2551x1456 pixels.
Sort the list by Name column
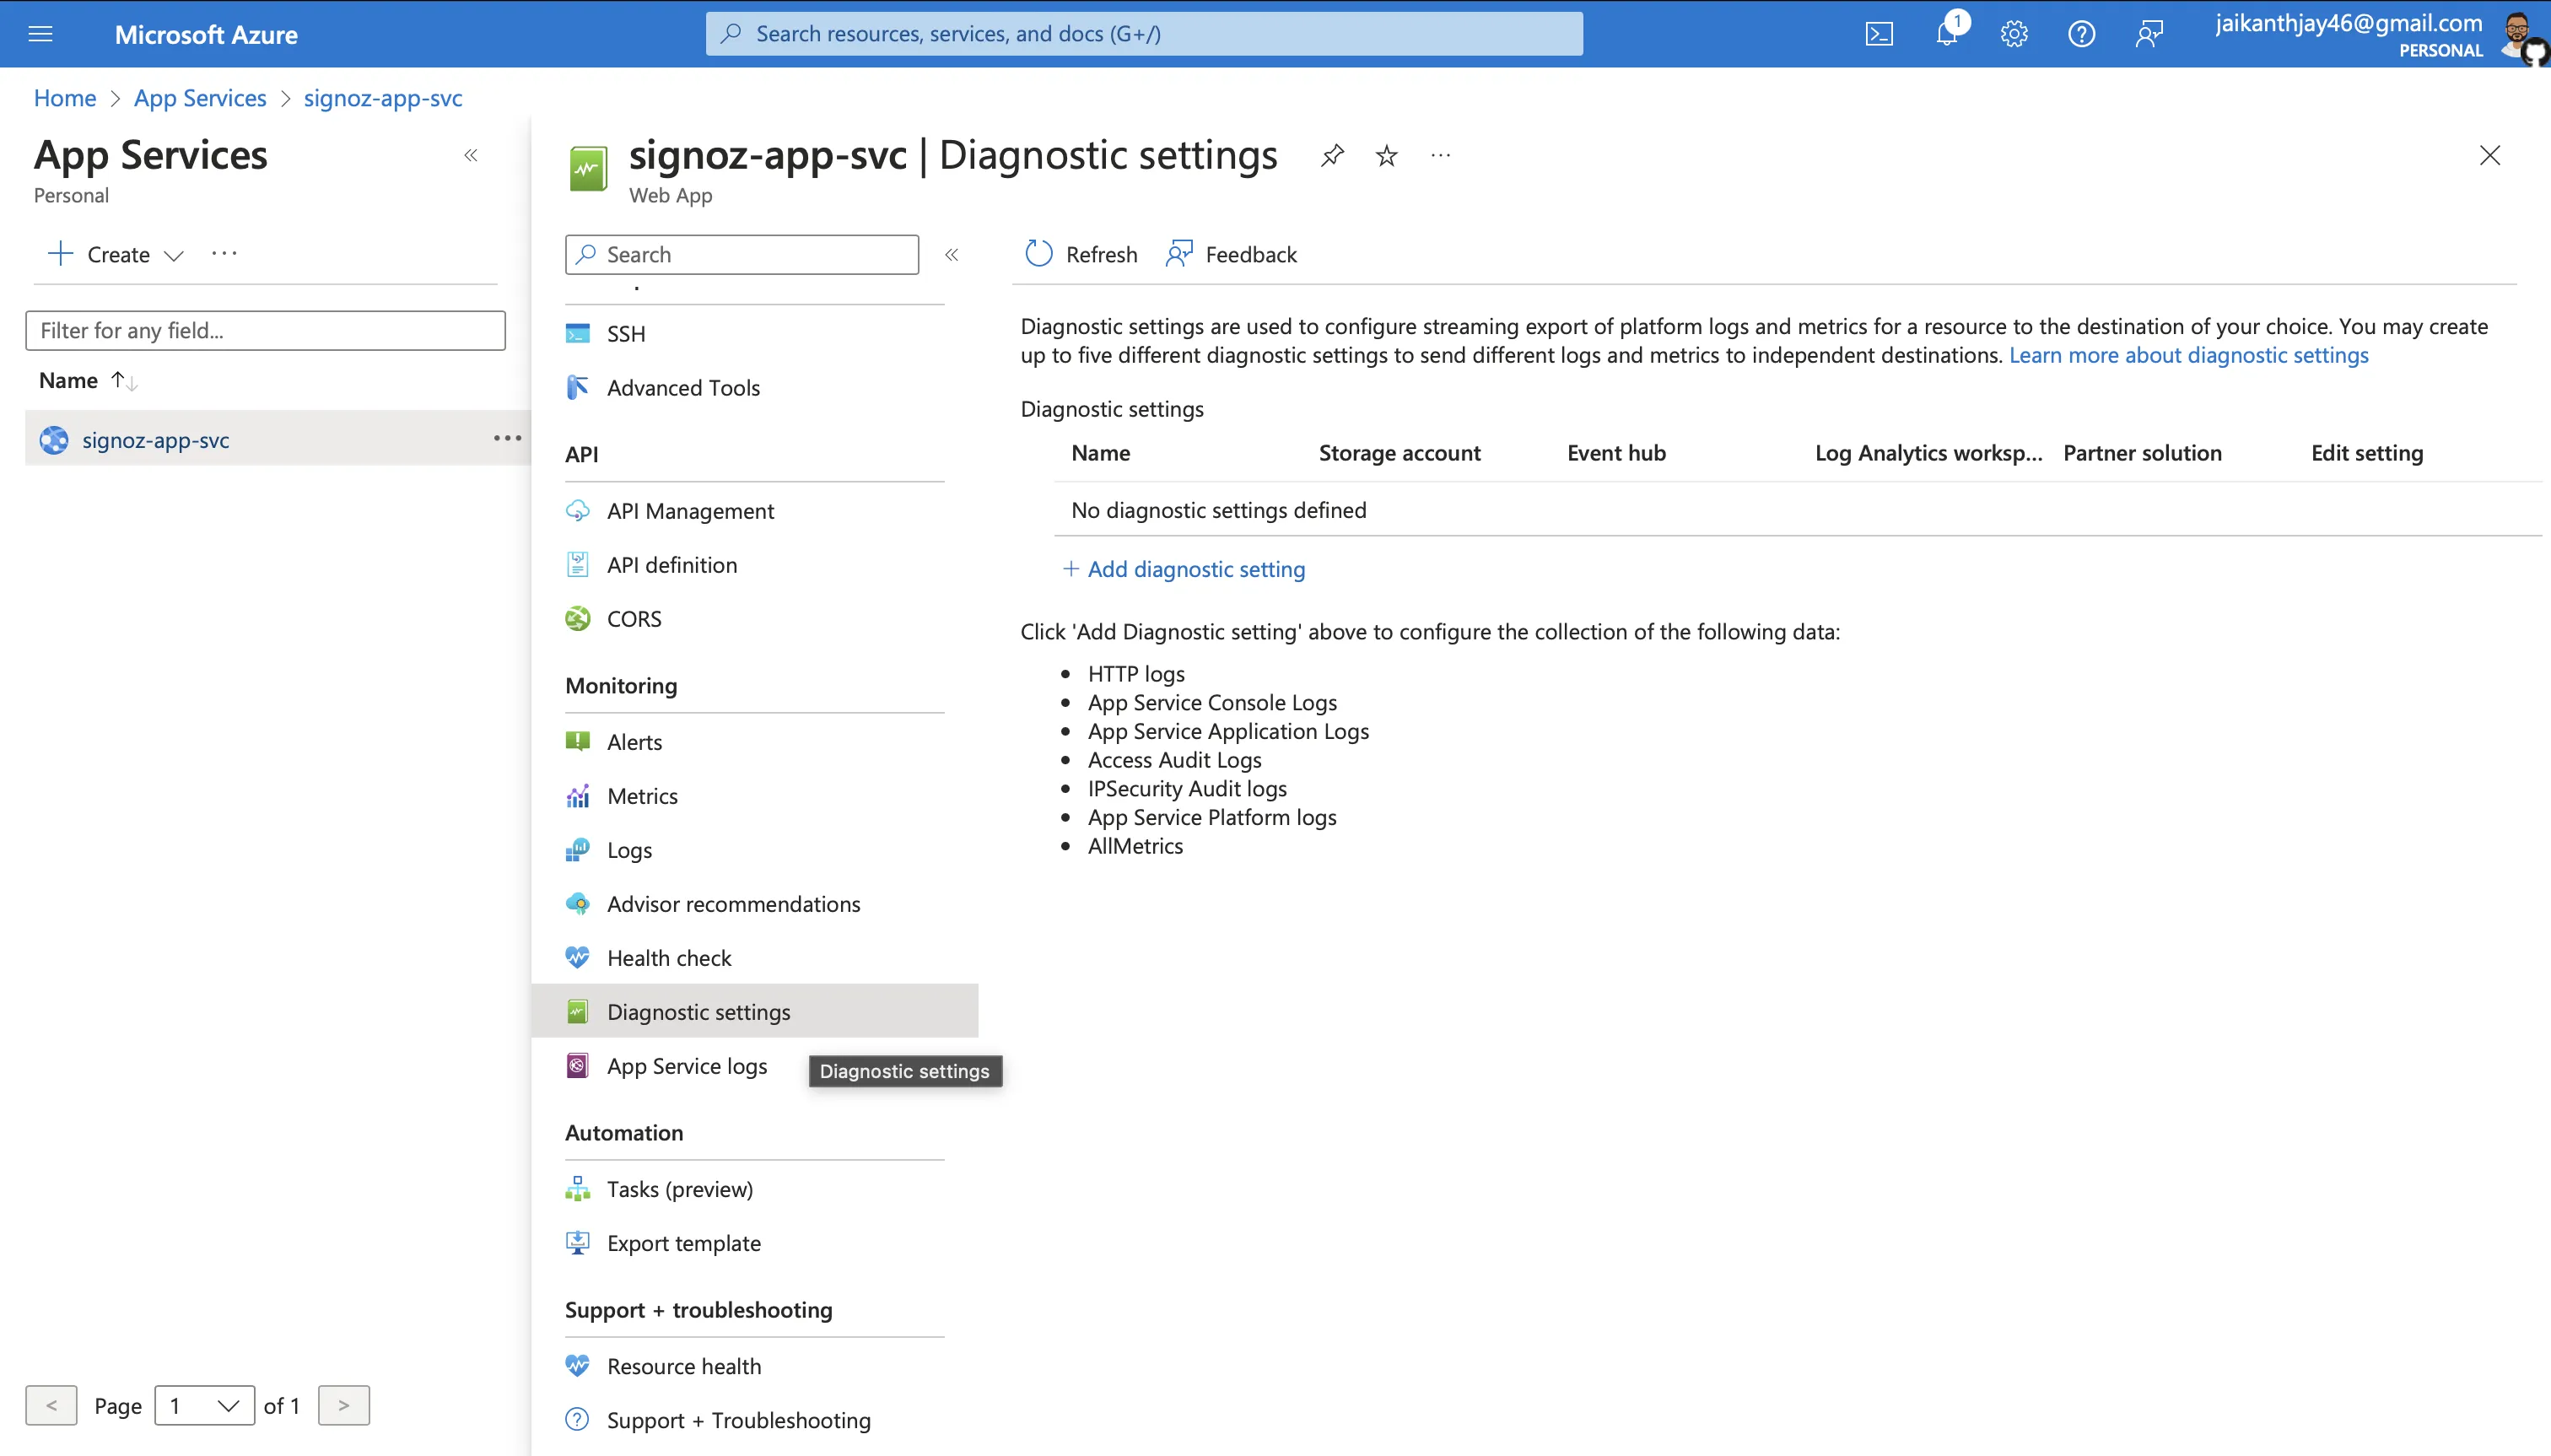pyautogui.click(x=88, y=380)
